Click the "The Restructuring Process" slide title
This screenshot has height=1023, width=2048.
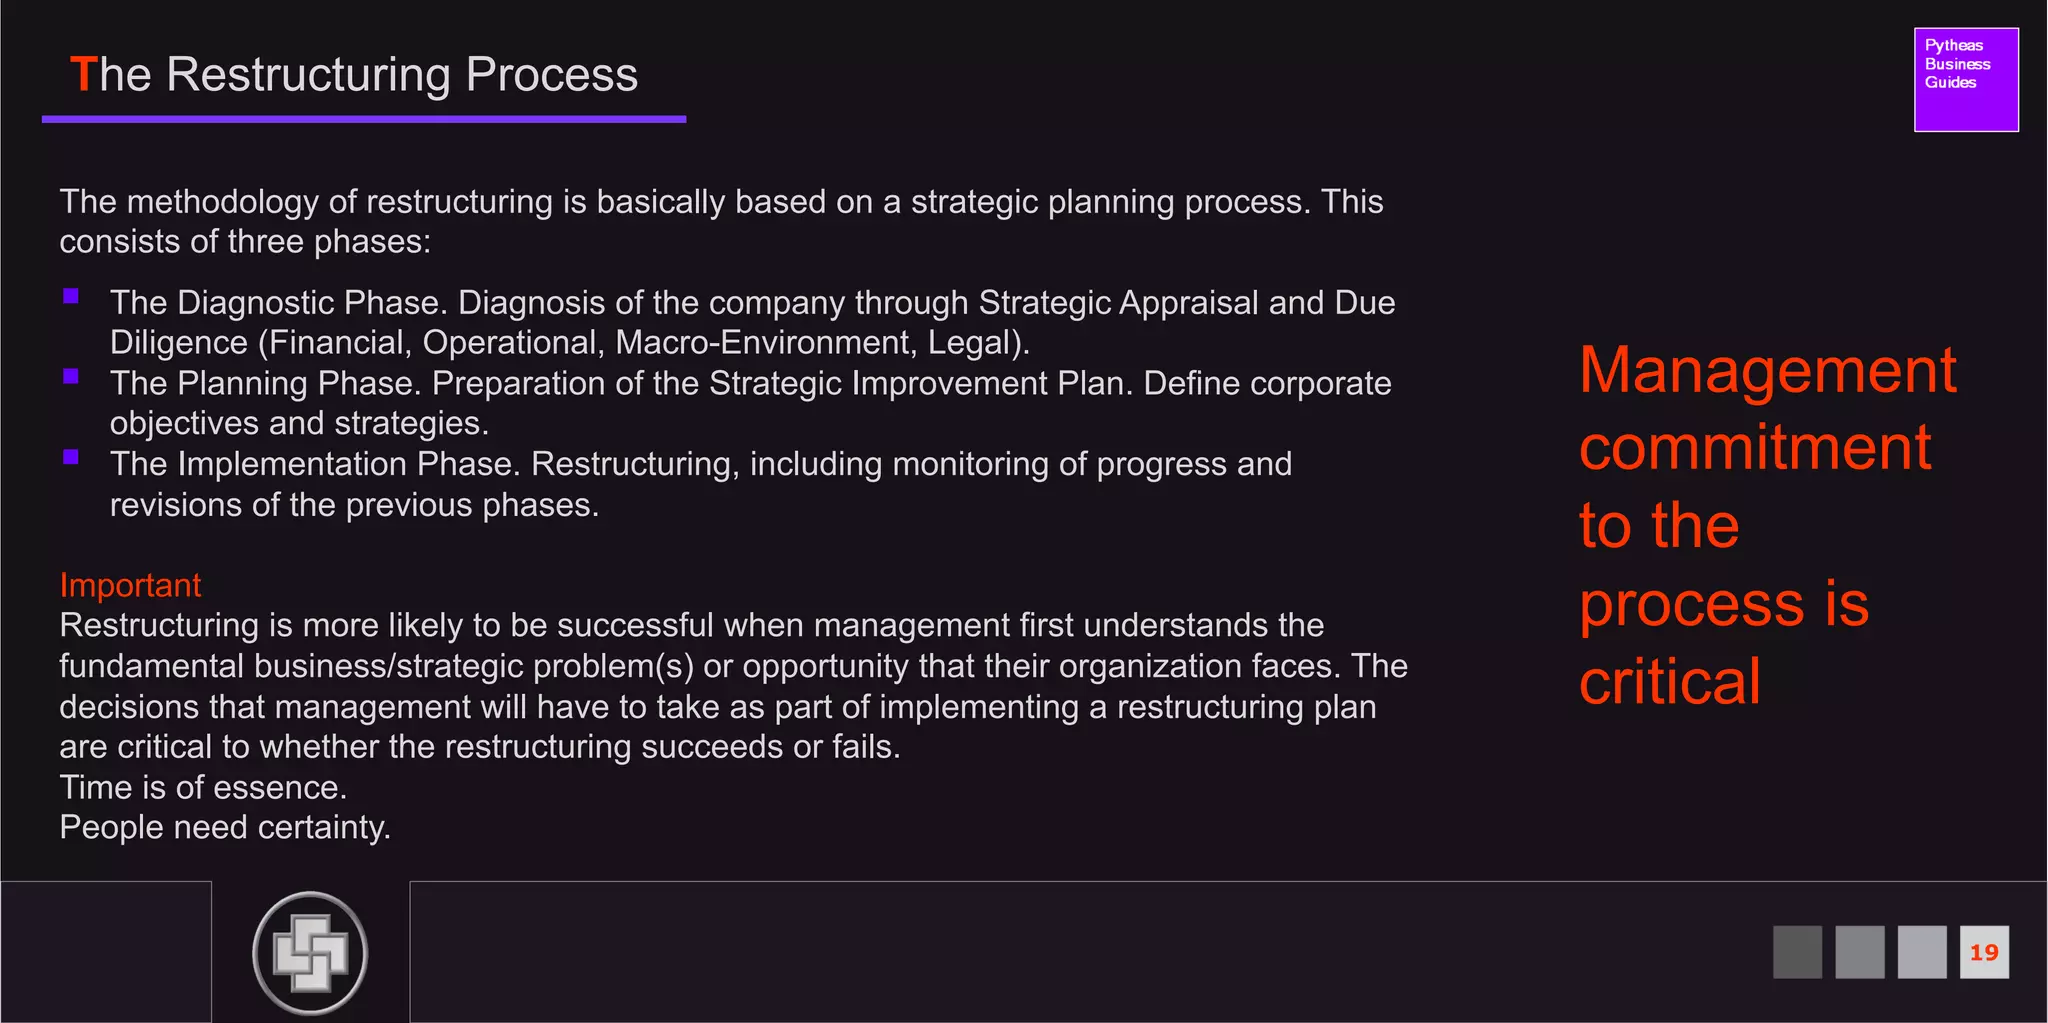point(354,75)
